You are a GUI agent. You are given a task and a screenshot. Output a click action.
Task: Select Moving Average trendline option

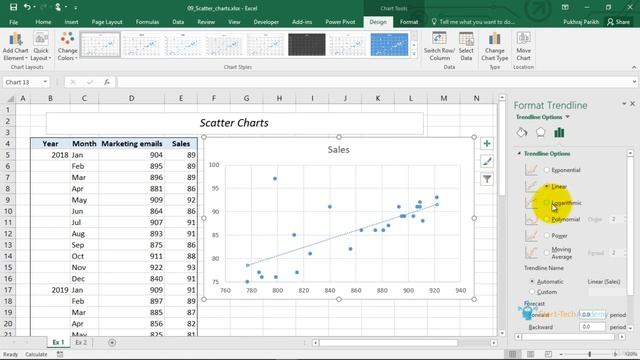(x=547, y=253)
